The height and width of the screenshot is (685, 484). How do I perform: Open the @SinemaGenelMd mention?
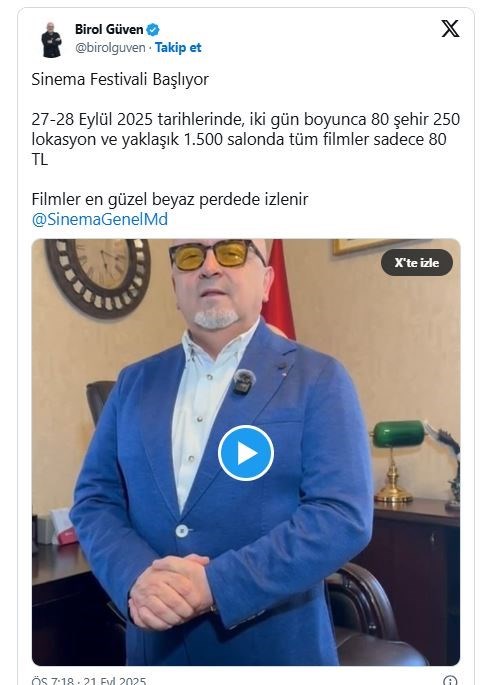click(100, 219)
